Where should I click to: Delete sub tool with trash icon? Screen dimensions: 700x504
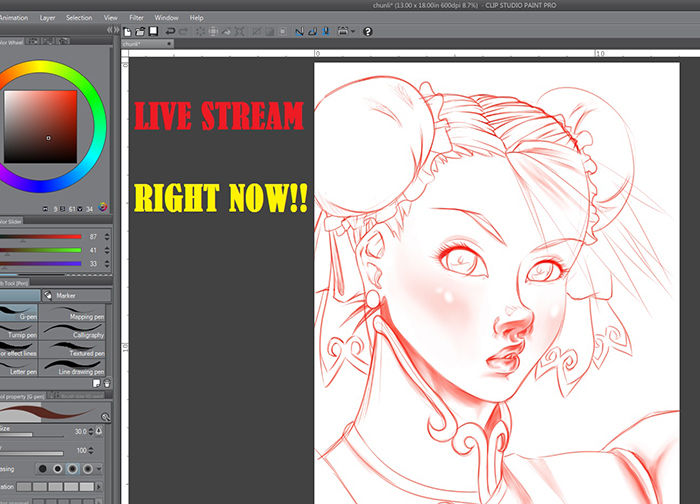click(x=107, y=383)
